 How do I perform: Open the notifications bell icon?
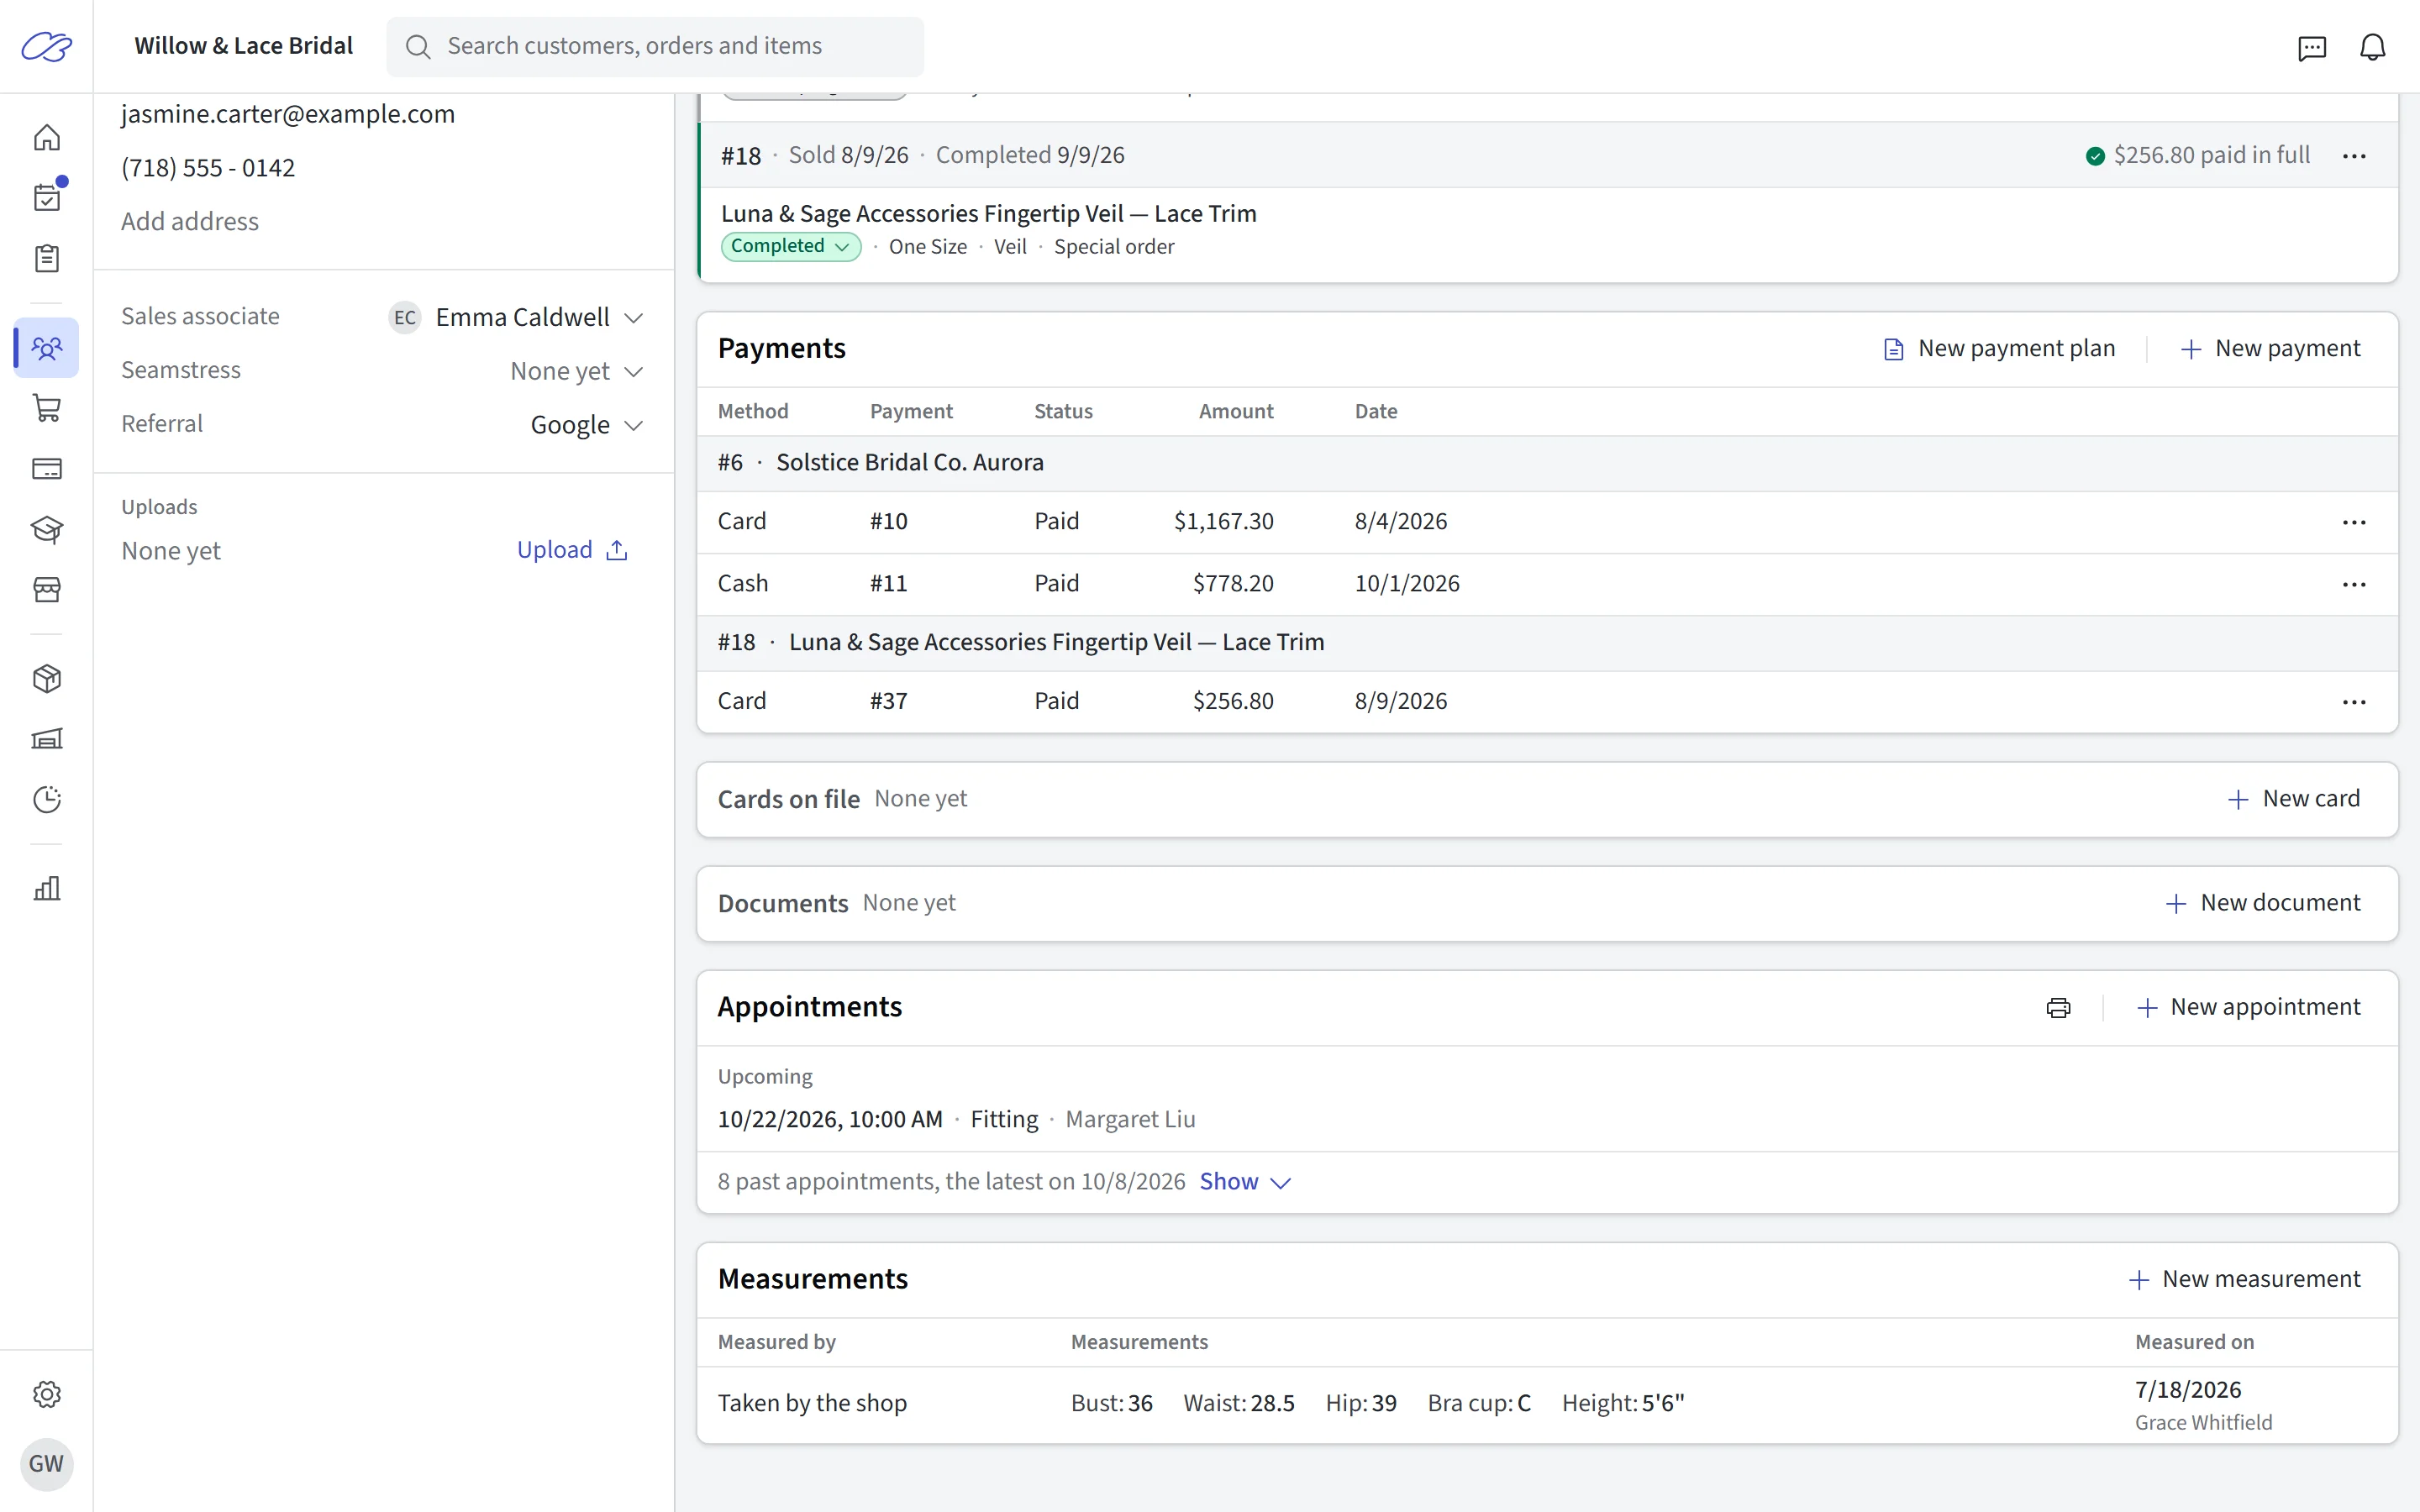(x=2373, y=47)
